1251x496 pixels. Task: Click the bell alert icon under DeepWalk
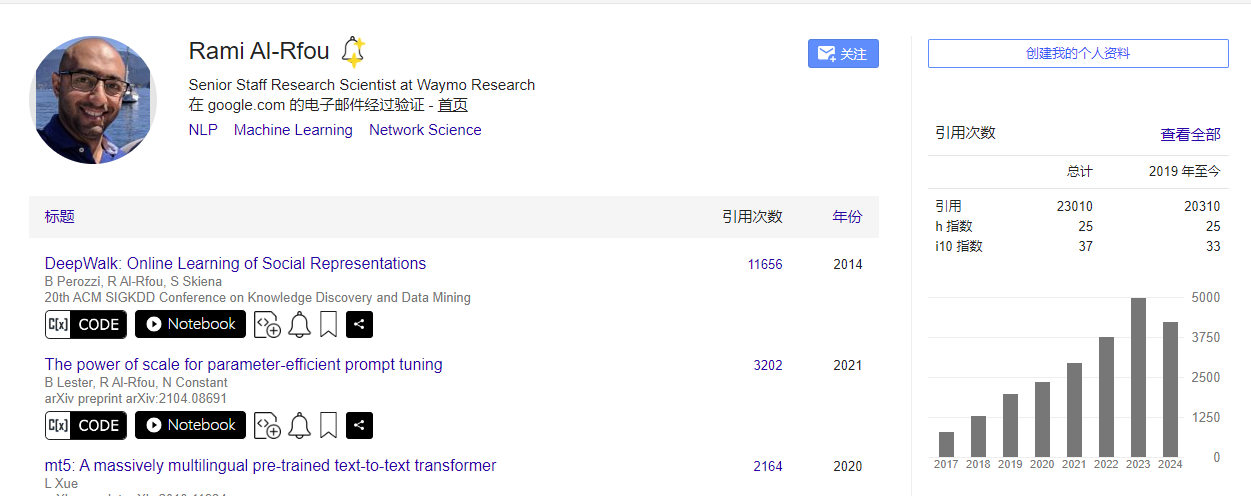(299, 324)
